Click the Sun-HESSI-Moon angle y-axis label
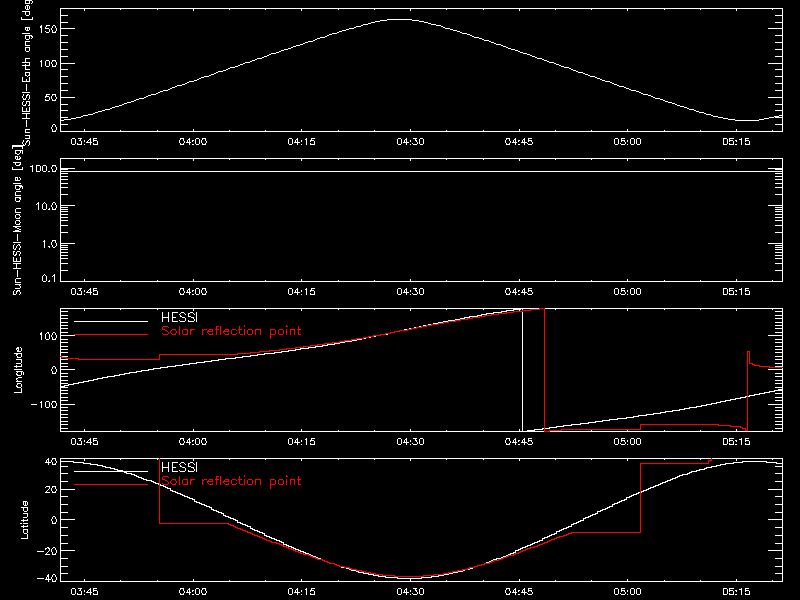The image size is (800, 600). 17,220
